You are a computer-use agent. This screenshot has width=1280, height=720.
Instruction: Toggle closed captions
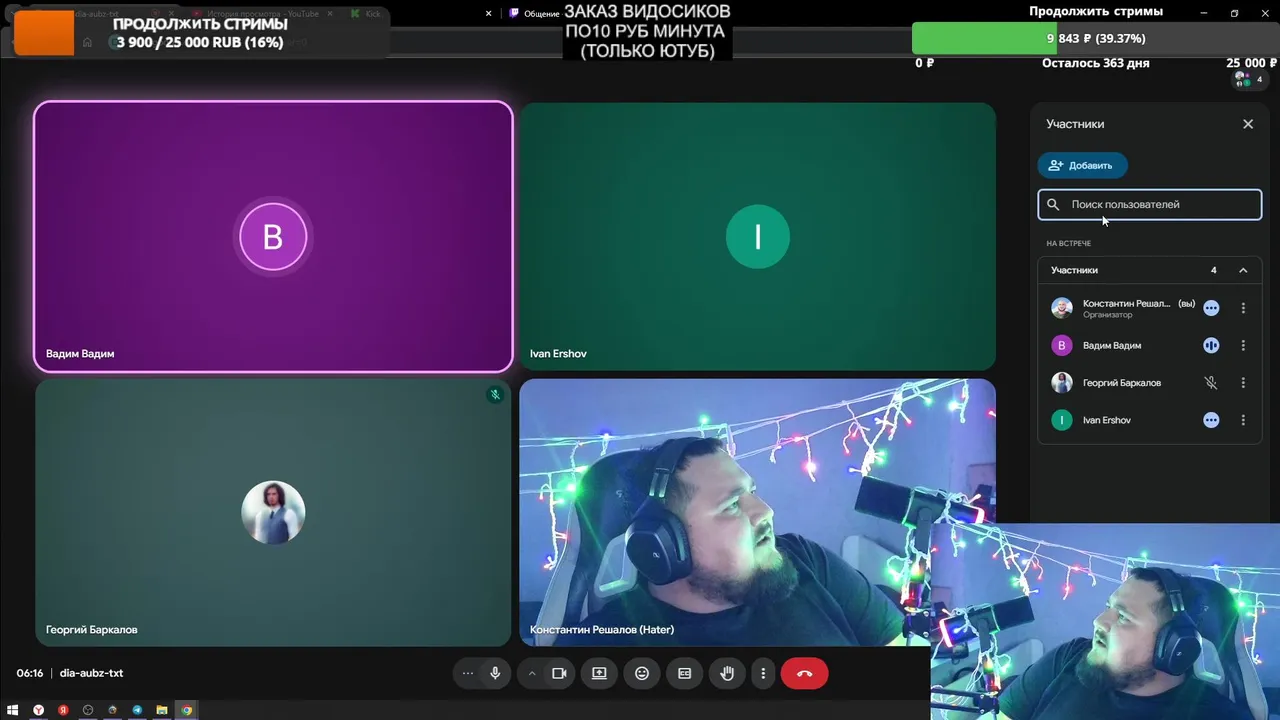click(685, 674)
